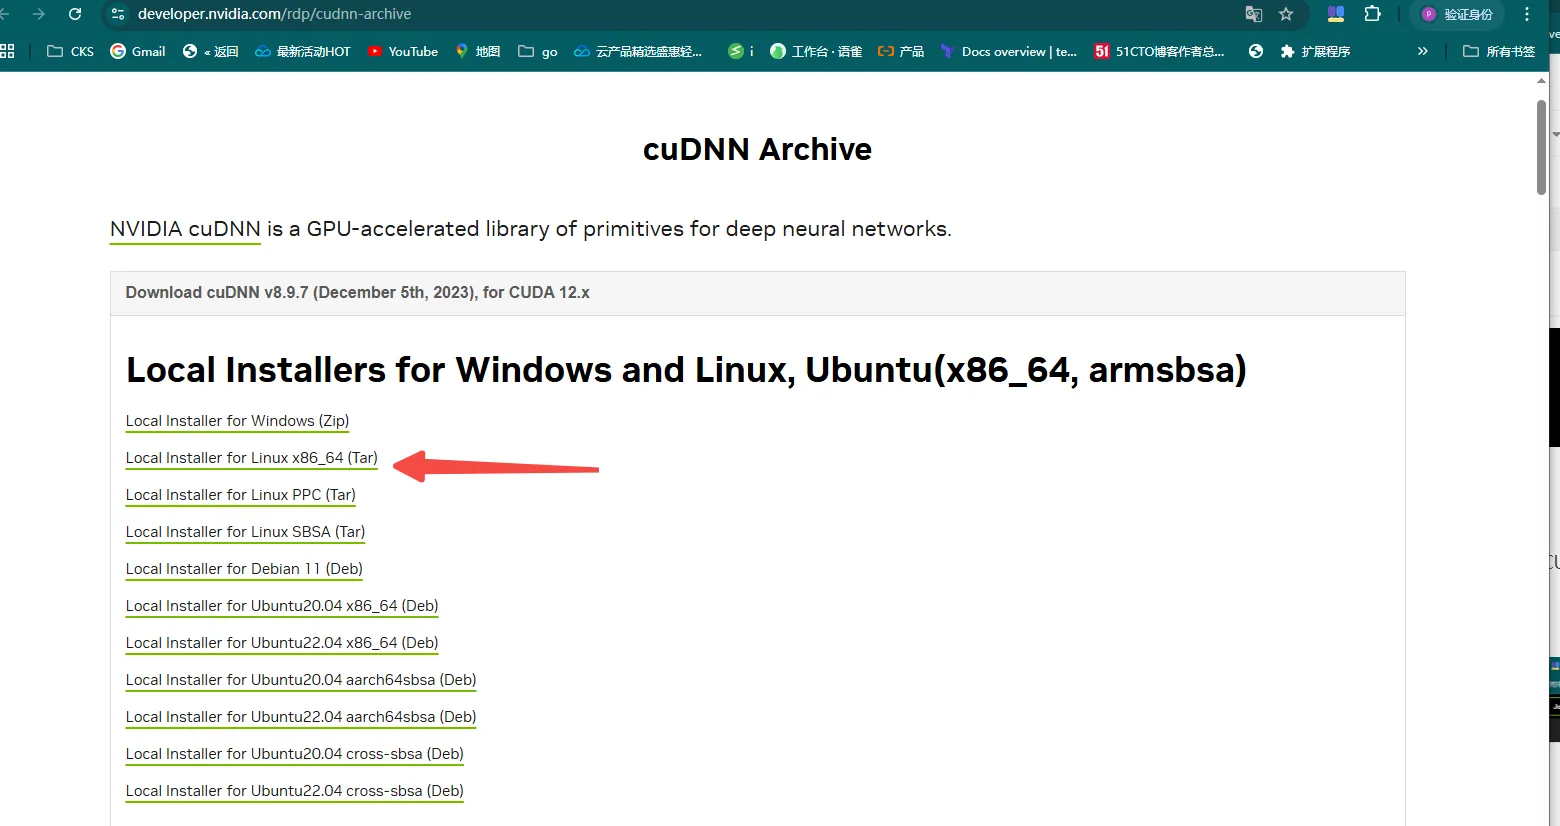
Task: Click the translate page icon
Action: pyautogui.click(x=1253, y=14)
